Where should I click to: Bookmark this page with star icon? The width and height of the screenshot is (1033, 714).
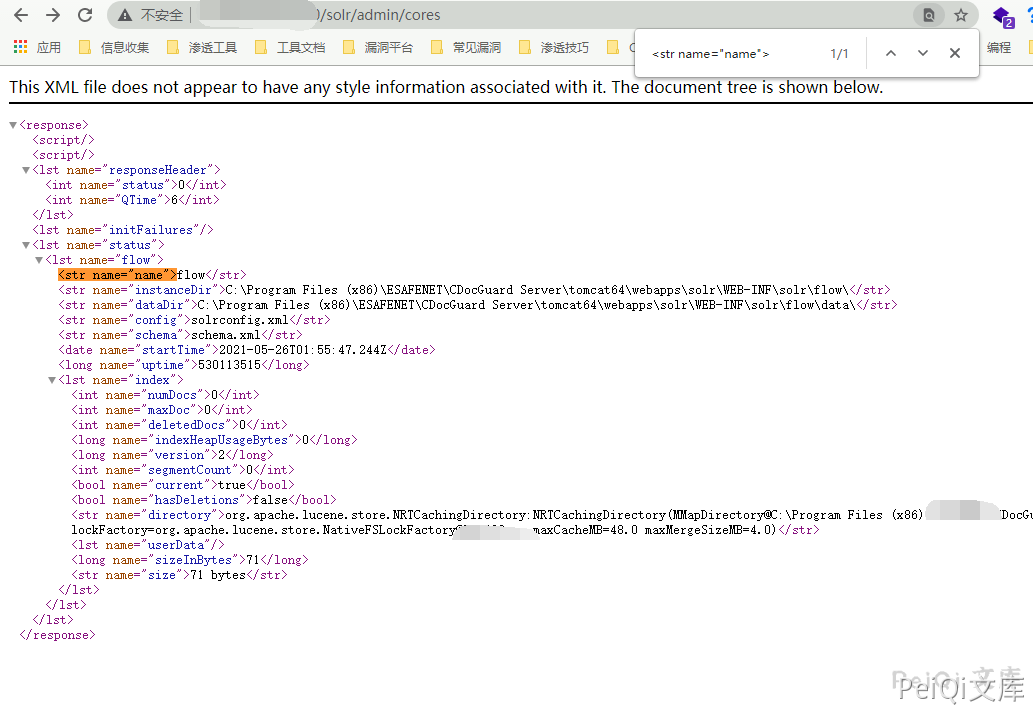tap(961, 15)
